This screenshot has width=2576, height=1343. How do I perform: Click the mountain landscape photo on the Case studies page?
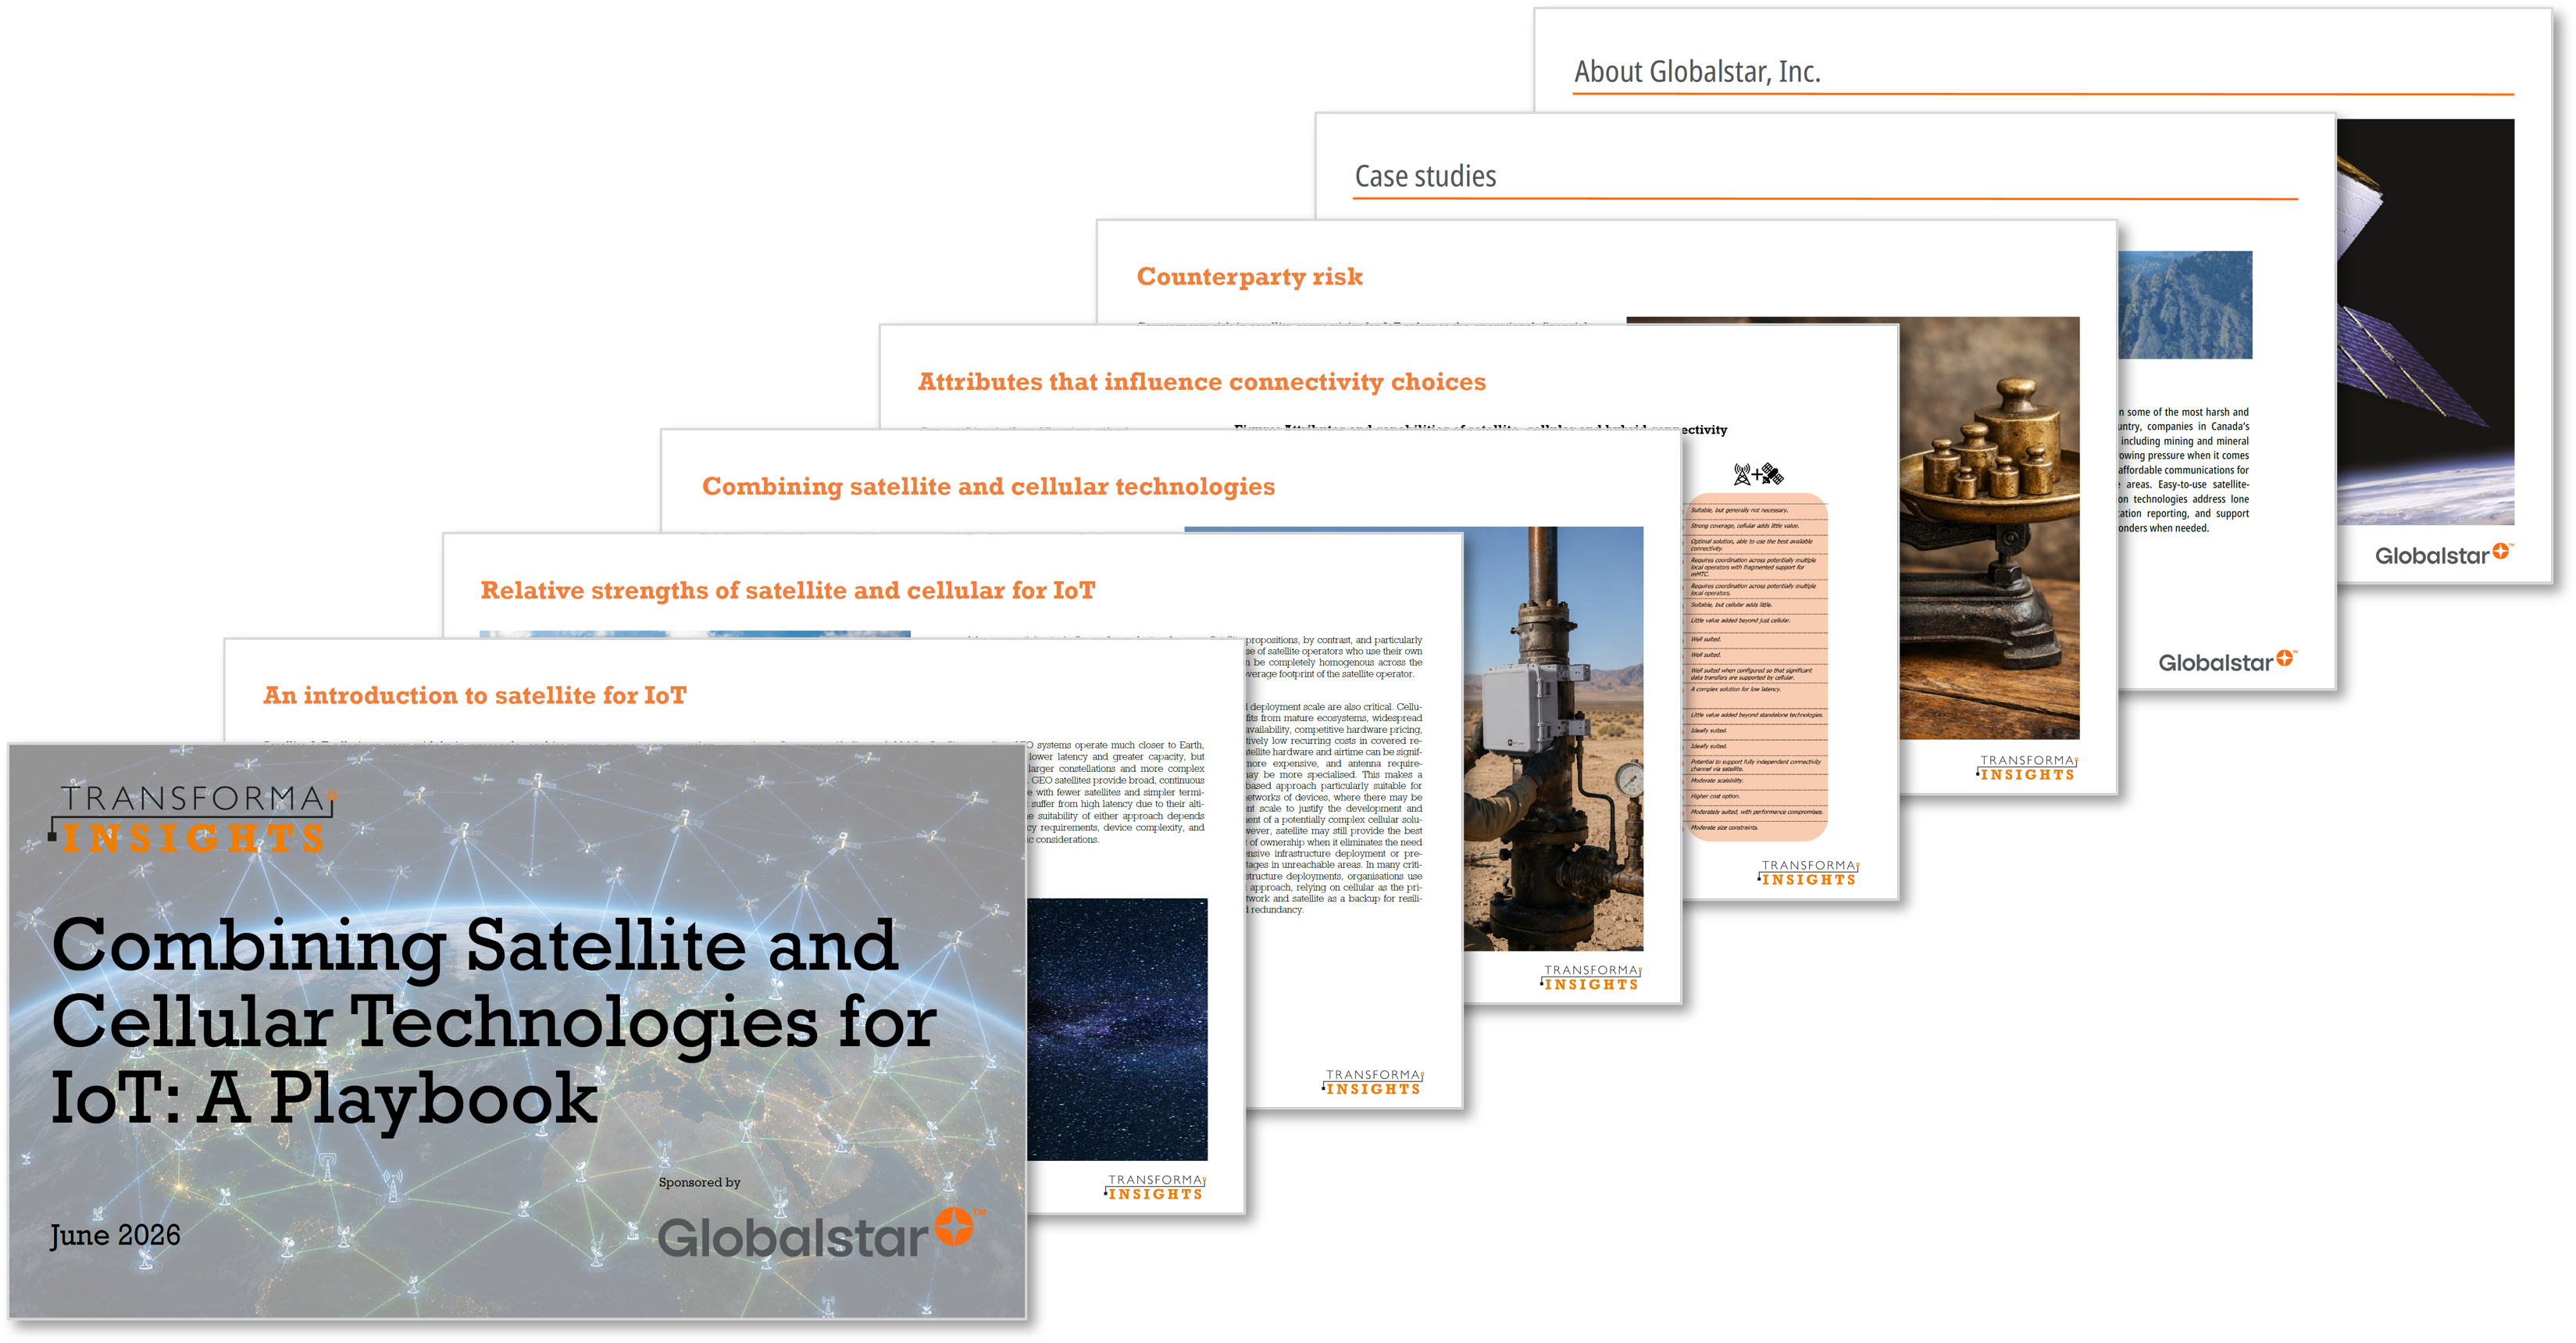[2185, 305]
